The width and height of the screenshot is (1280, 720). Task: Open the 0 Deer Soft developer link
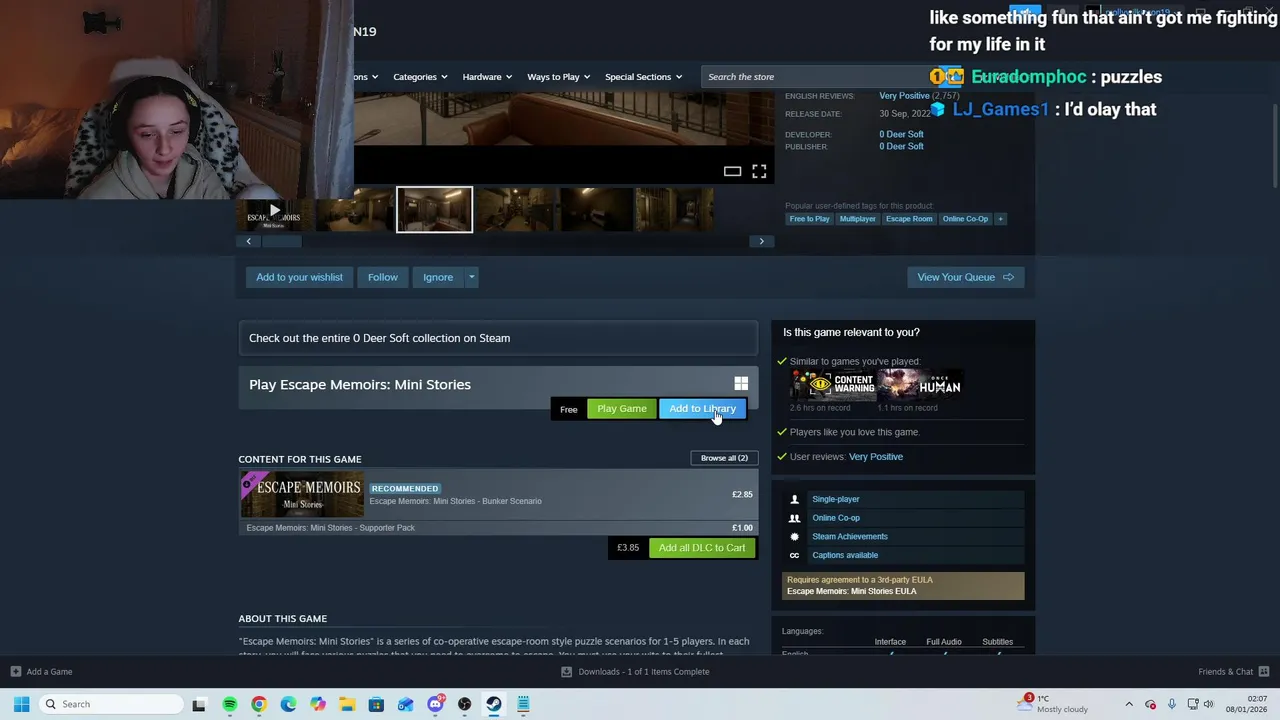[901, 134]
